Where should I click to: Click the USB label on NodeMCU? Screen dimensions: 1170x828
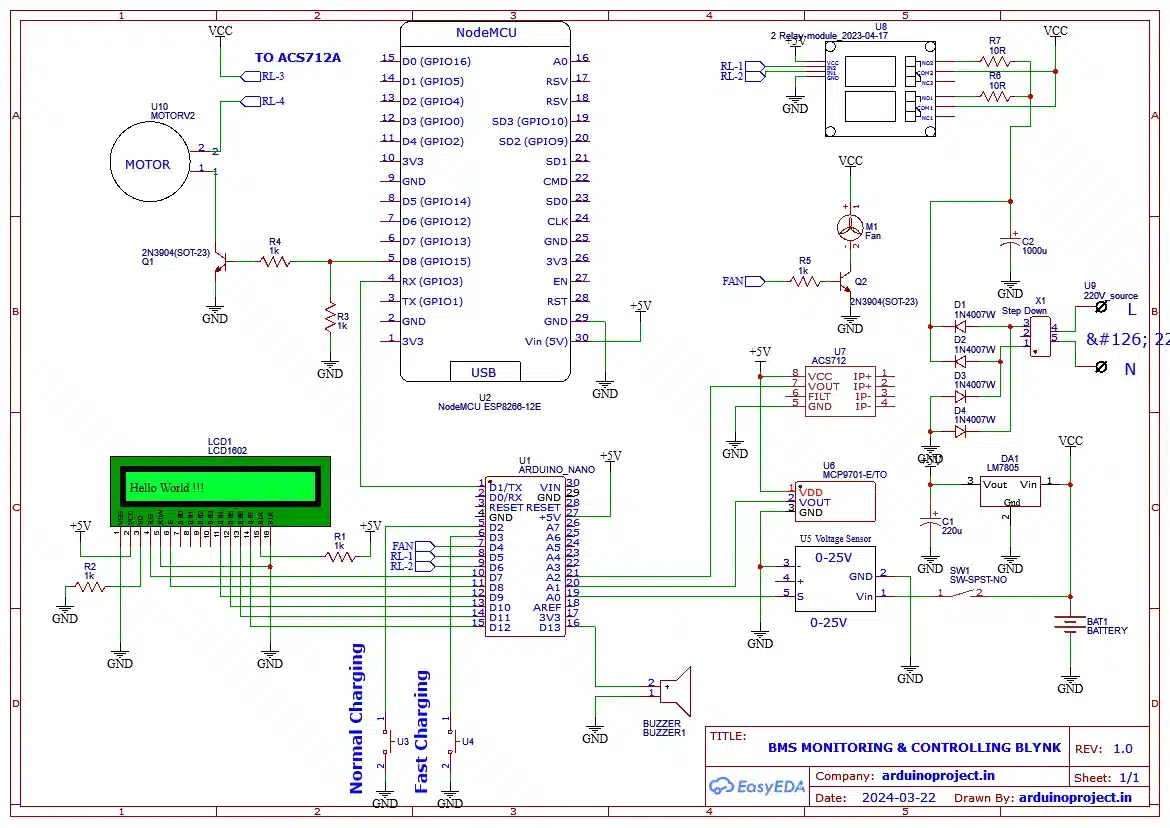(483, 371)
